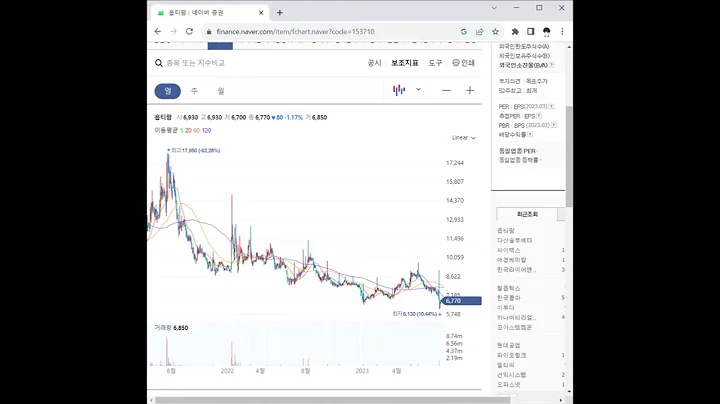Click the tab search chevron in title bar

(494, 8)
